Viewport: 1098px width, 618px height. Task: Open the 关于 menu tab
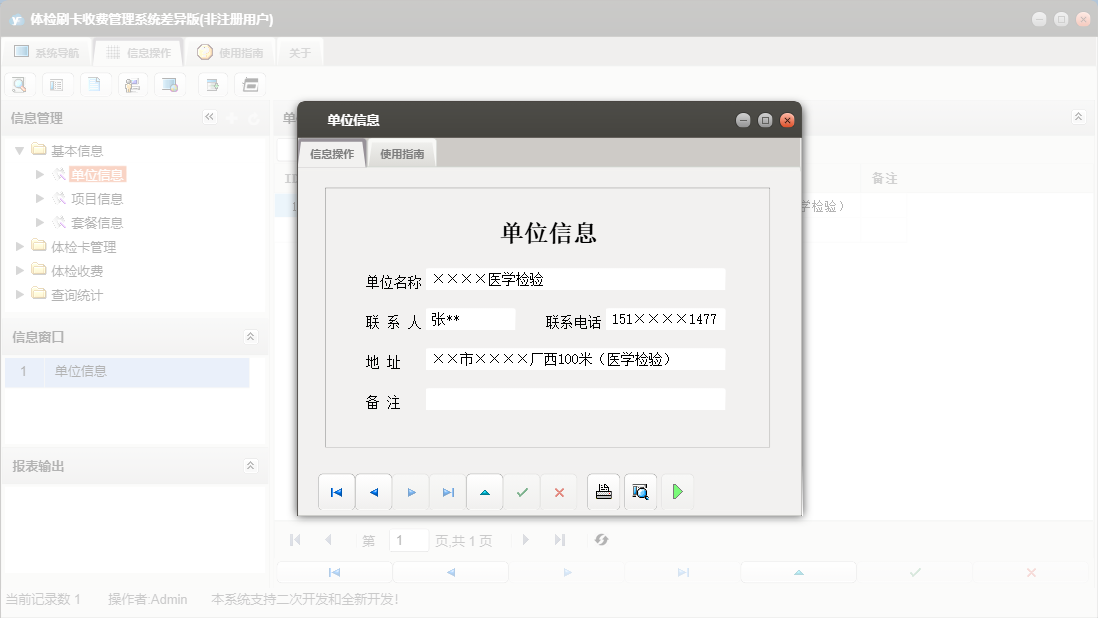[x=299, y=51]
